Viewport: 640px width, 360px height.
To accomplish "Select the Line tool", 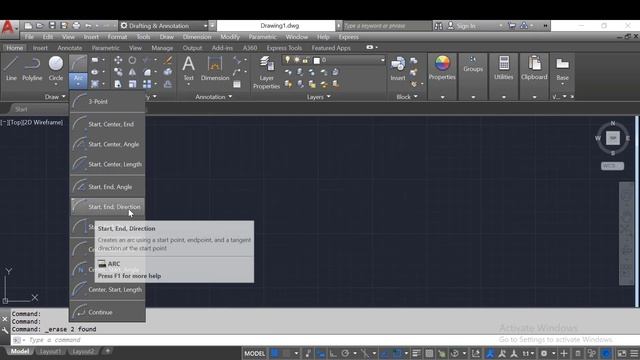I will (x=11, y=68).
